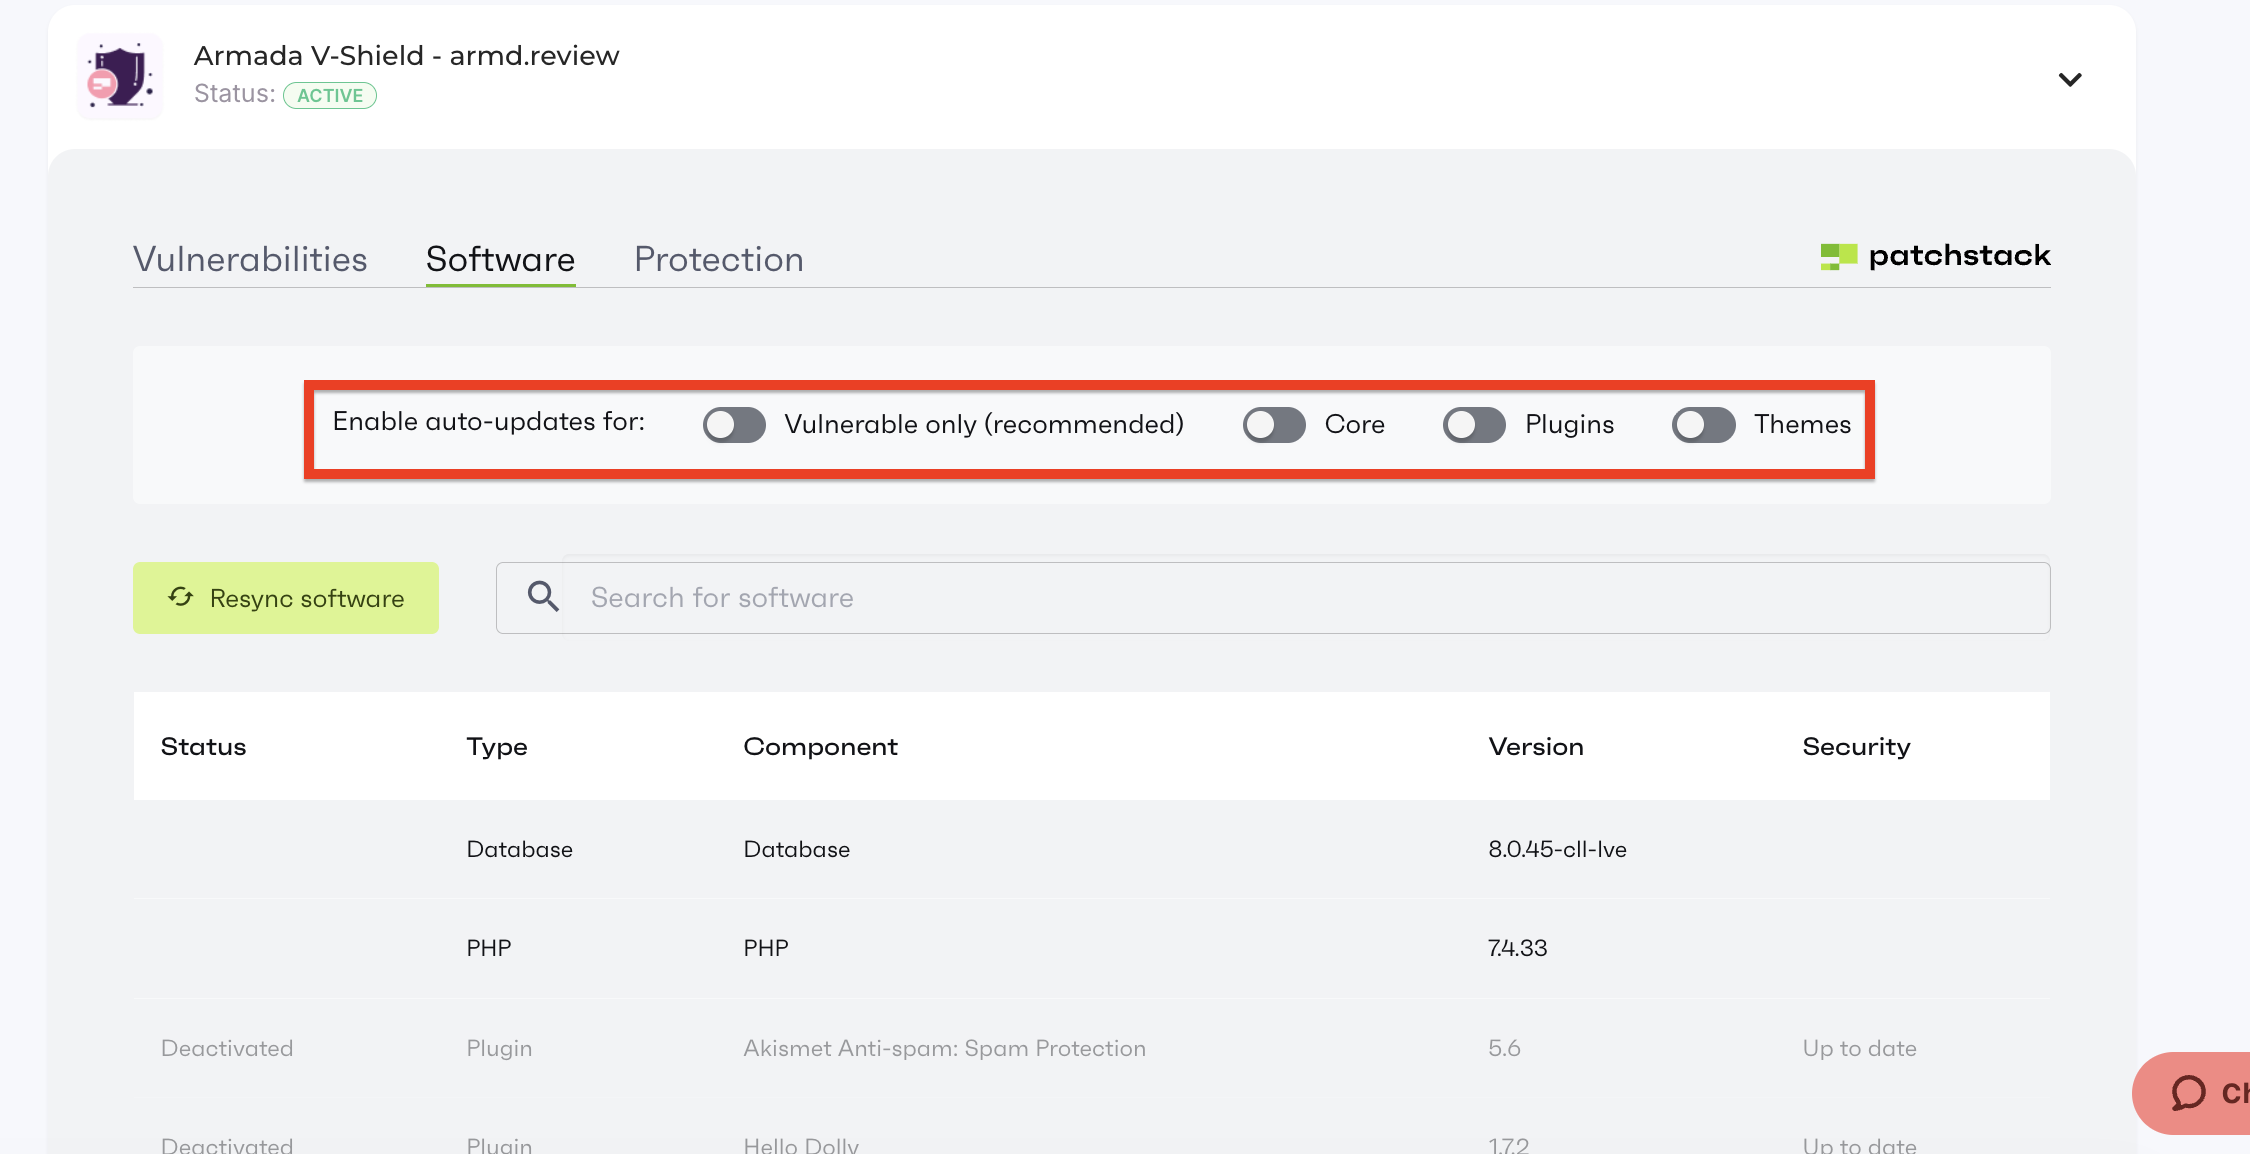The image size is (2250, 1154).
Task: Click the Security column header
Action: coord(1856,747)
